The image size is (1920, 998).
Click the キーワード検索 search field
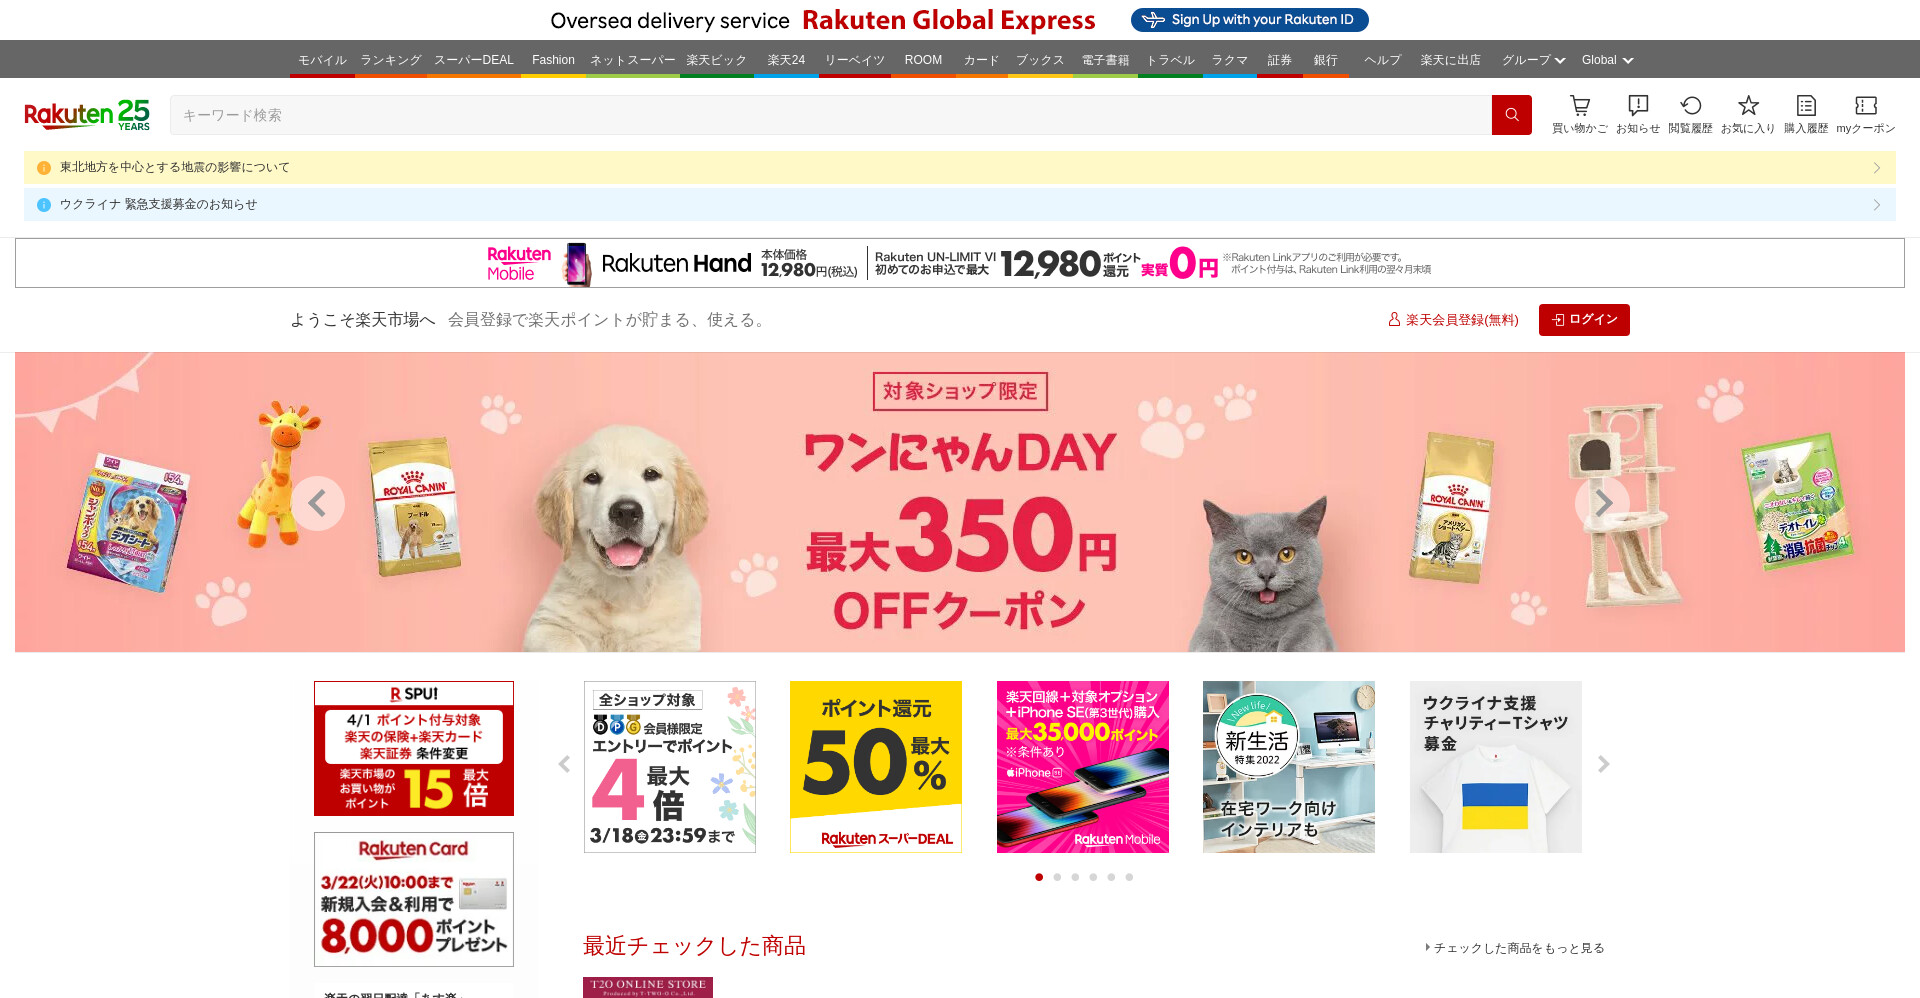coord(830,115)
